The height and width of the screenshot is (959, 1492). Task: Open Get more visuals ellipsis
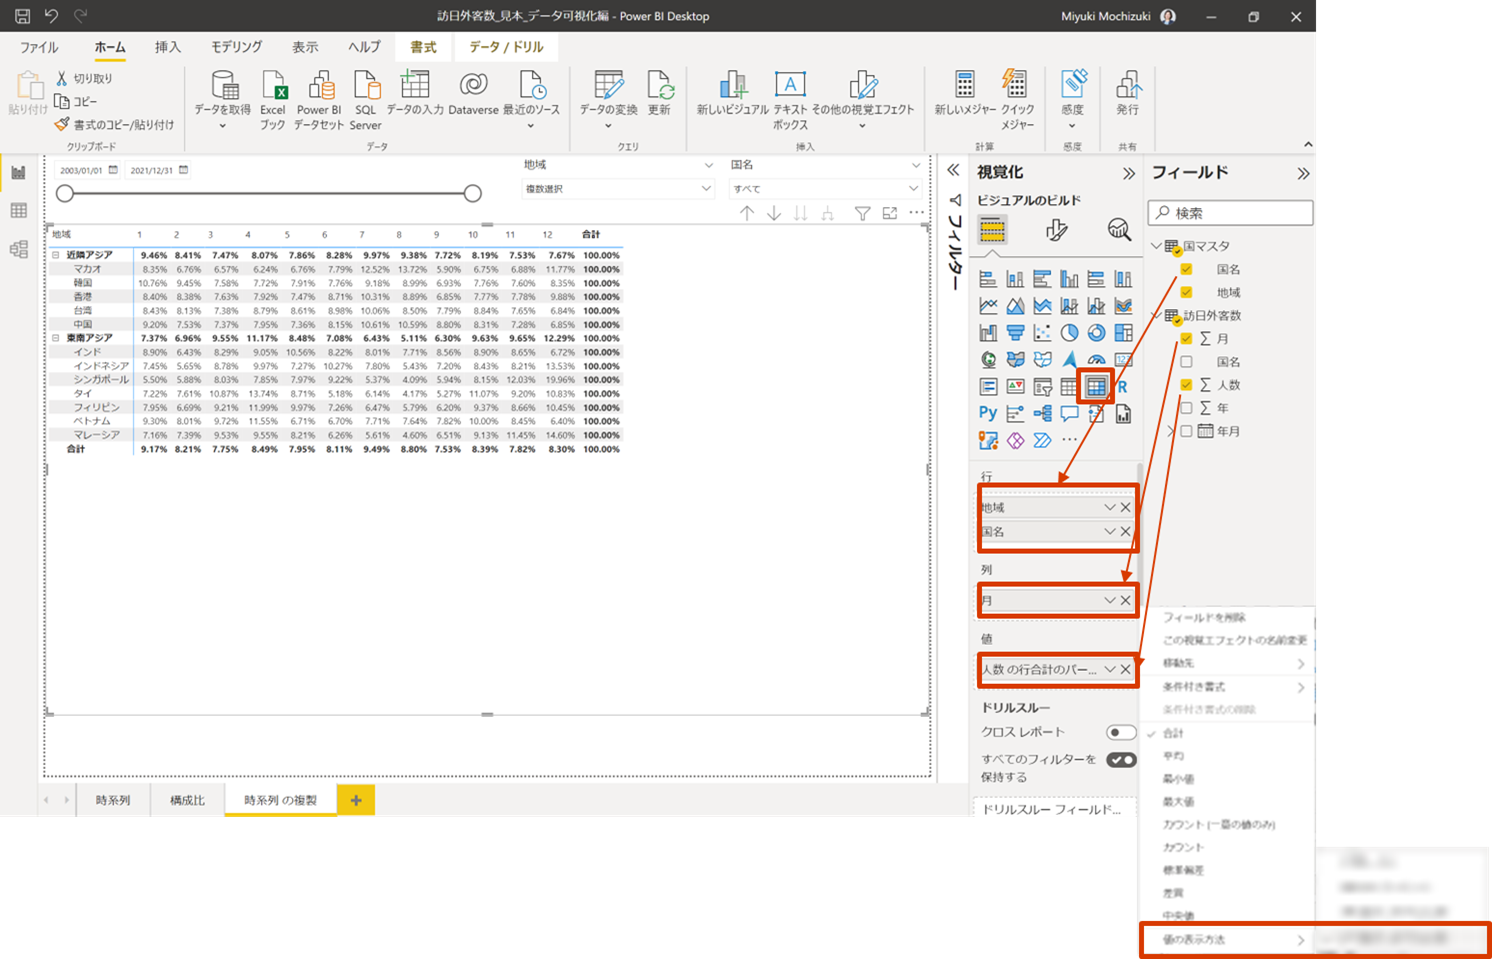pos(1069,440)
